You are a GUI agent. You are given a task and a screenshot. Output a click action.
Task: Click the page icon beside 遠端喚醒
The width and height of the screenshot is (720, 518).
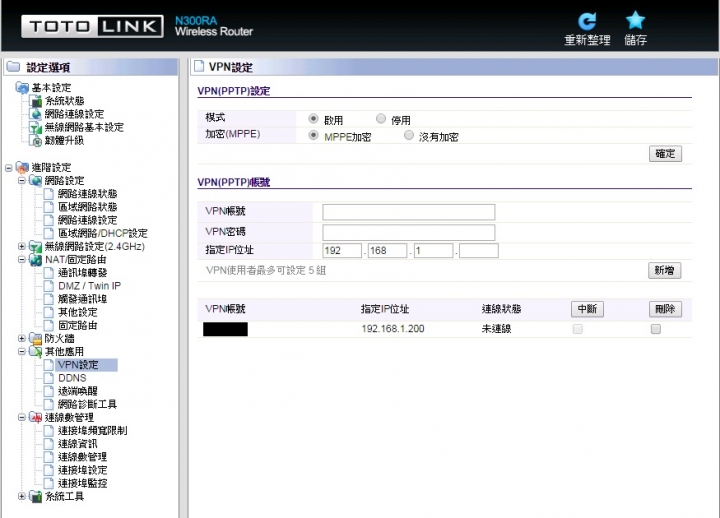click(49, 391)
